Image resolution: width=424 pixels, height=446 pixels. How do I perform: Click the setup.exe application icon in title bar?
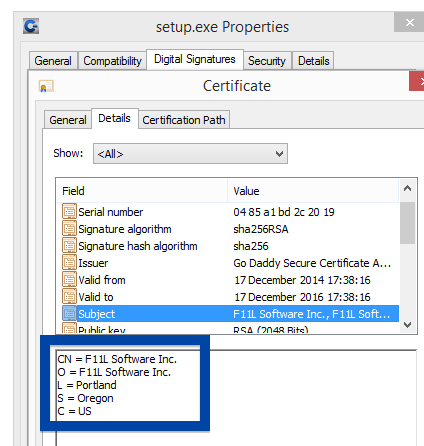[x=31, y=26]
